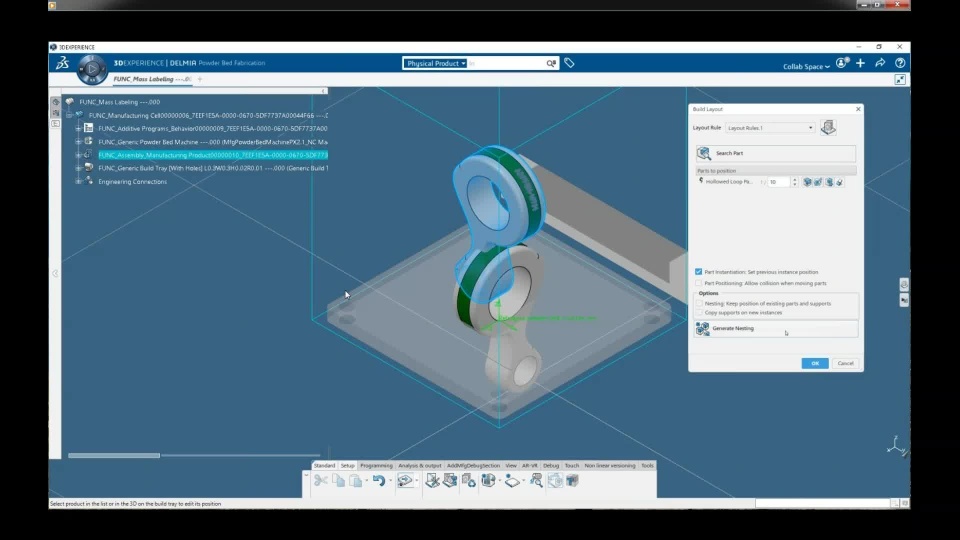Click the highlighted Build Layout toolbar icon
The image size is (960, 540).
[x=555, y=481]
